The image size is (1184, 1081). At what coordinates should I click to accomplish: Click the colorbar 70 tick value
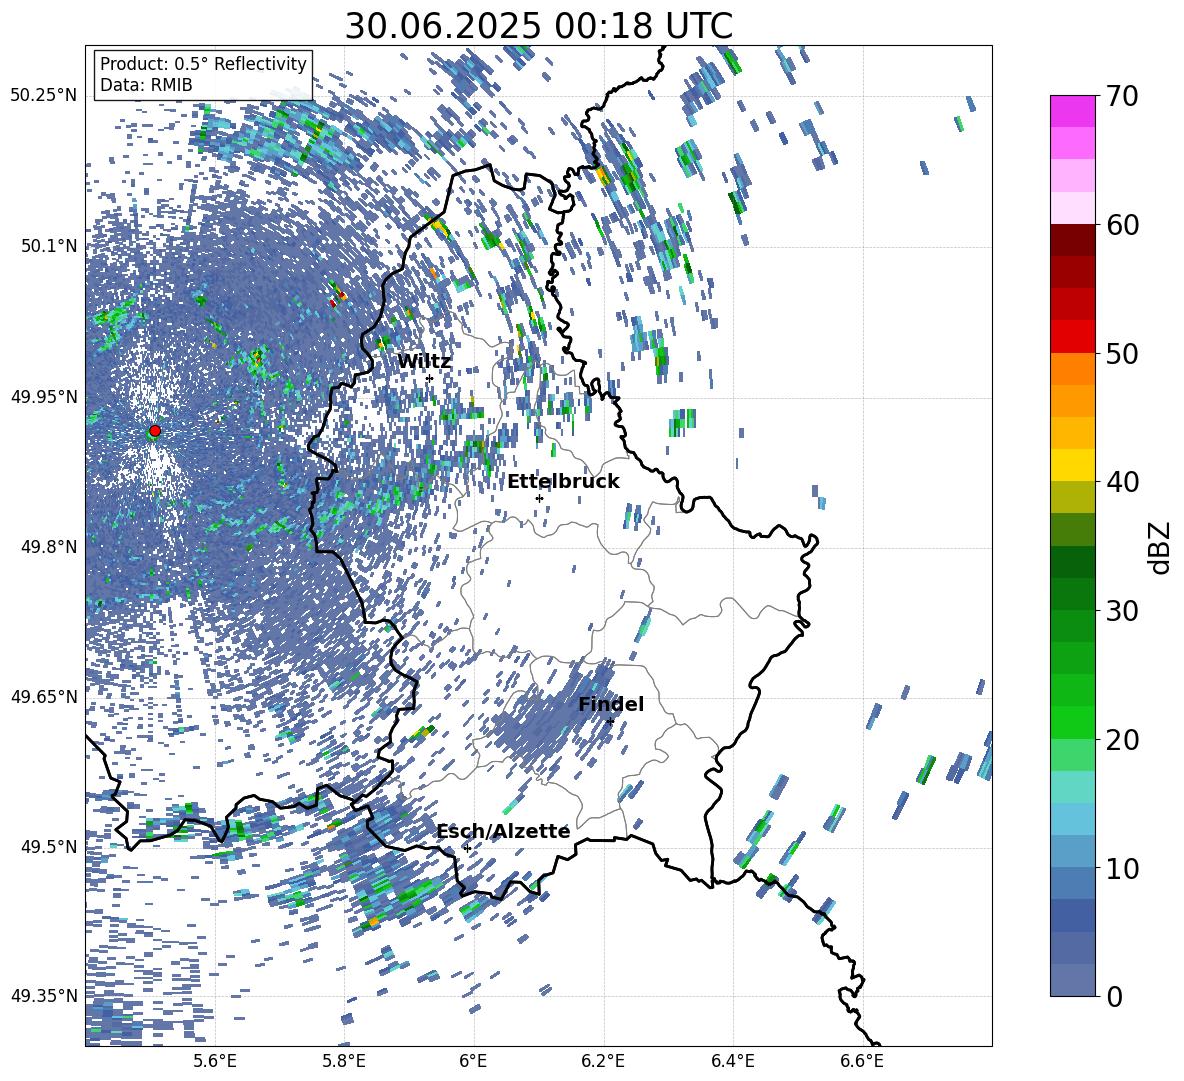[x=1122, y=96]
